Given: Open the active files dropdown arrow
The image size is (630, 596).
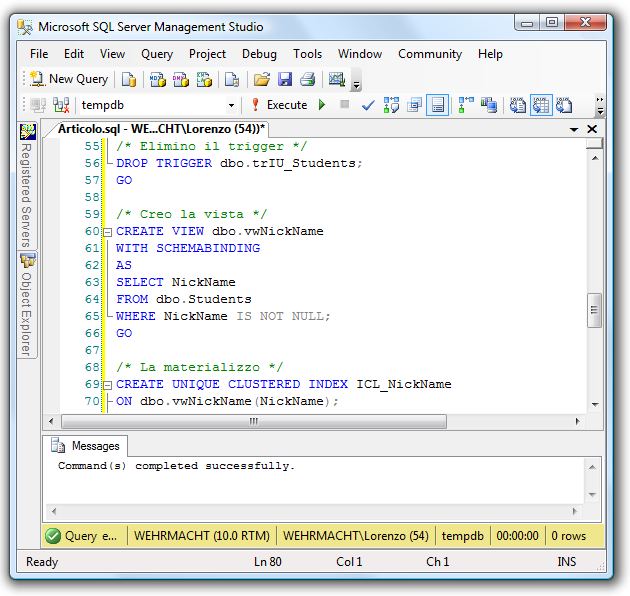Looking at the screenshot, I should [x=574, y=129].
